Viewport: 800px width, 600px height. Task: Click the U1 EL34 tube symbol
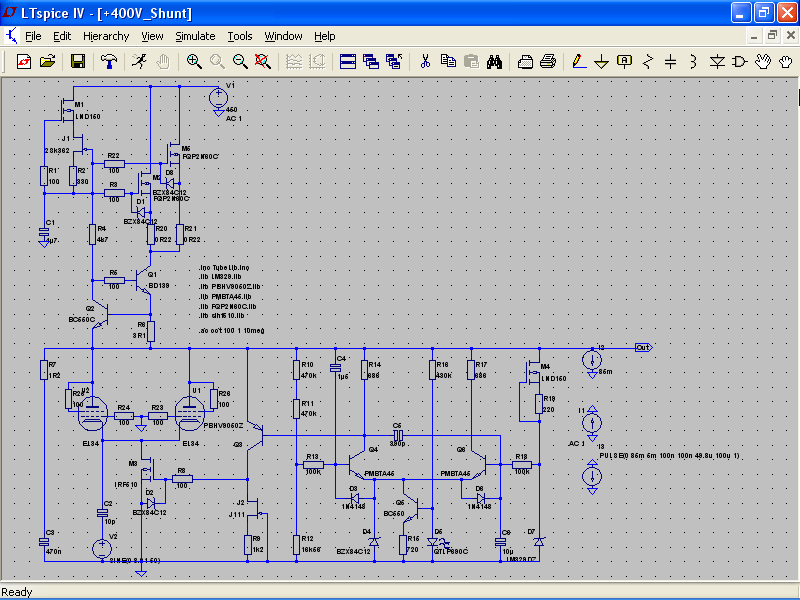coord(189,413)
